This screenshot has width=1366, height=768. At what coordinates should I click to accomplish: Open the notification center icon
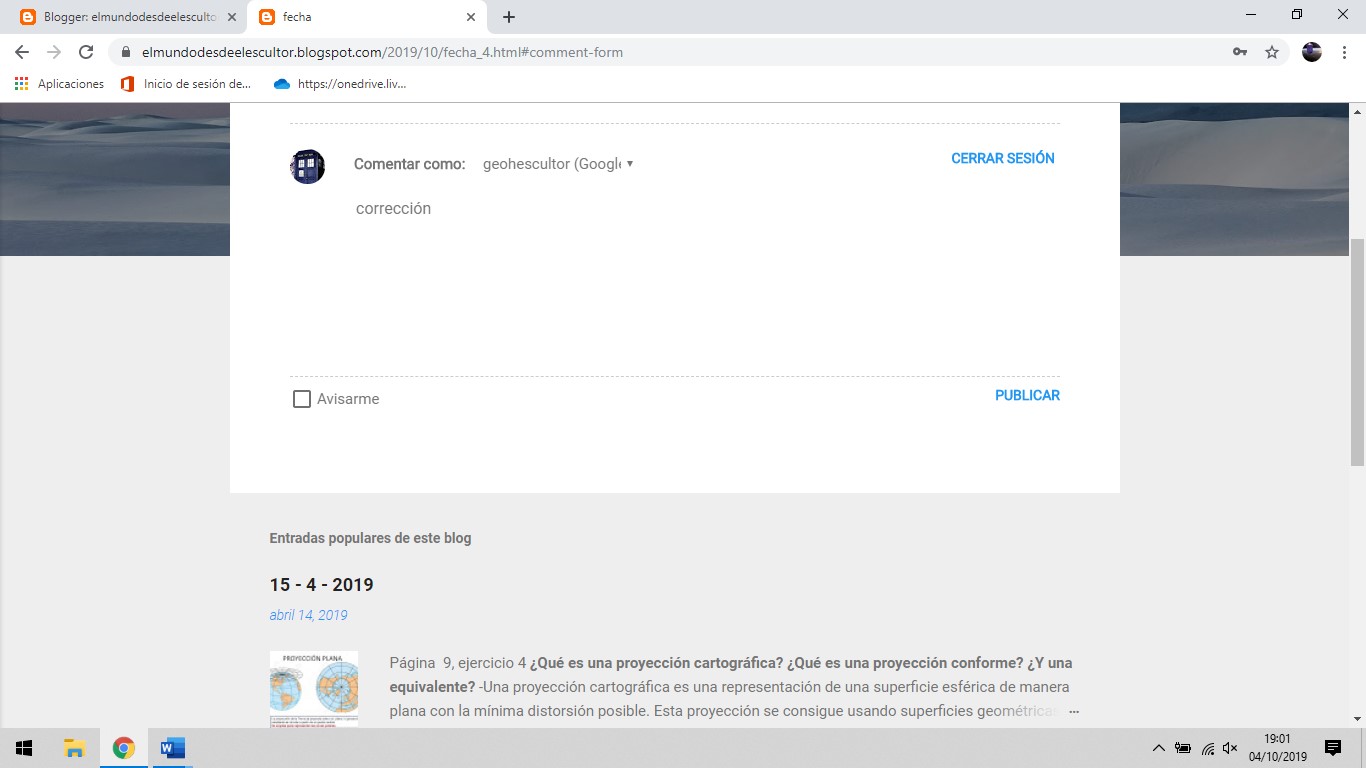[1333, 748]
